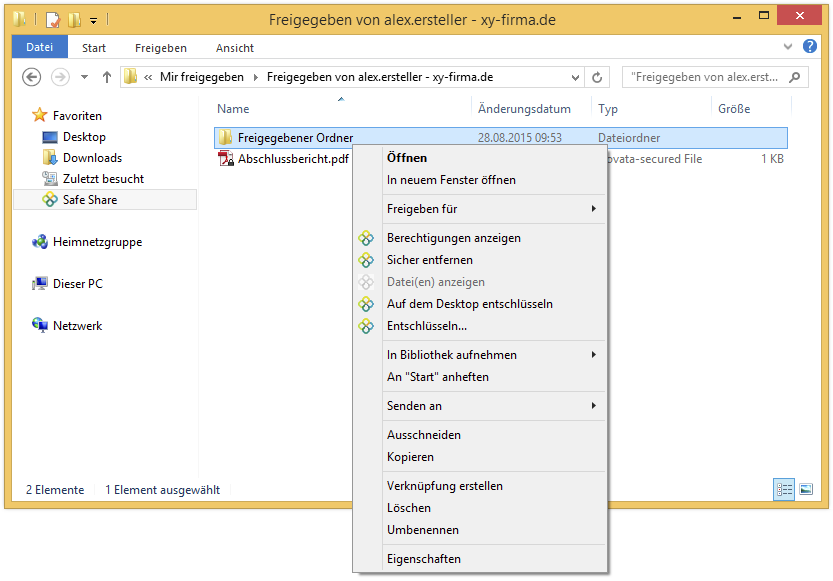
Task: Click the Safe Share icon beside Sicher entfernen
Action: [x=366, y=260]
